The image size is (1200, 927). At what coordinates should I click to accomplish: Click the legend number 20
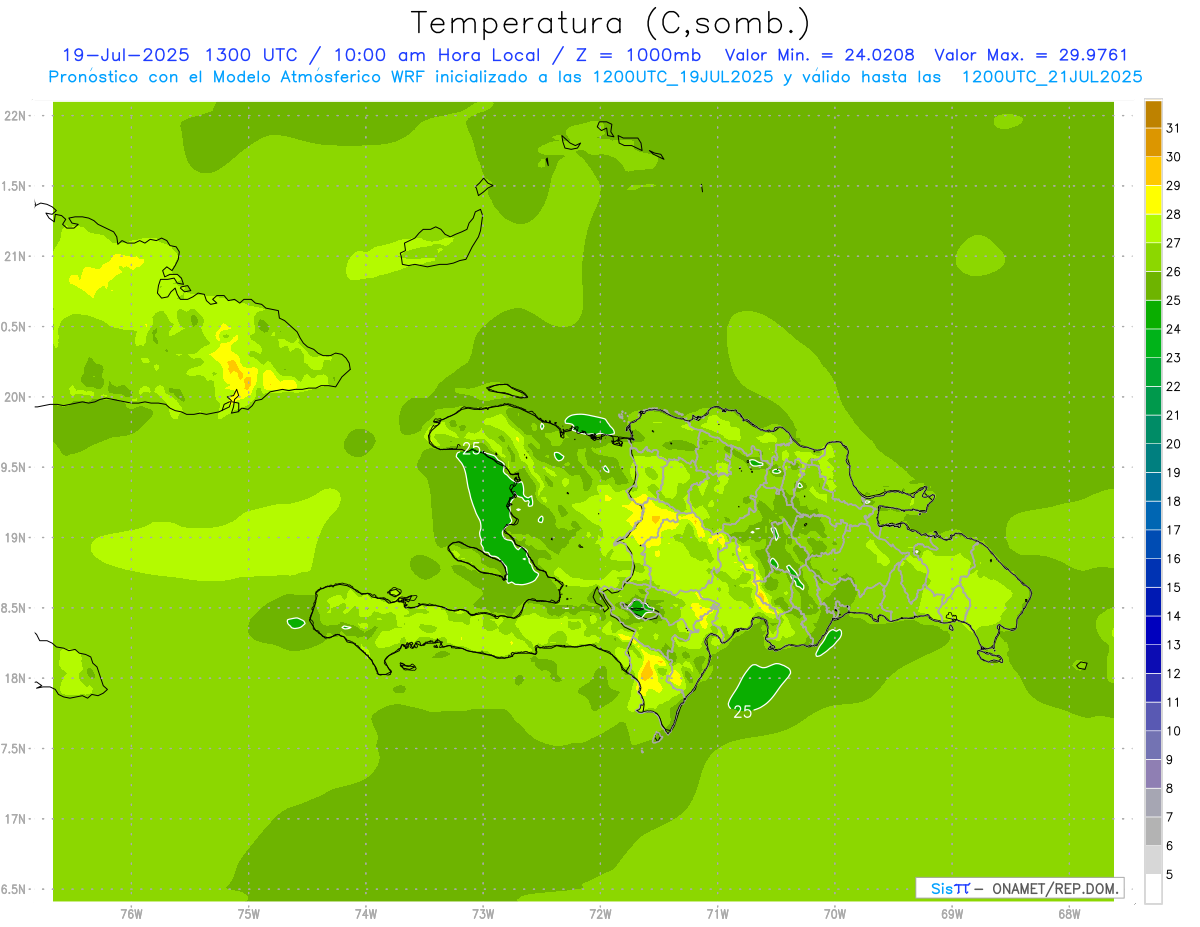(1174, 444)
